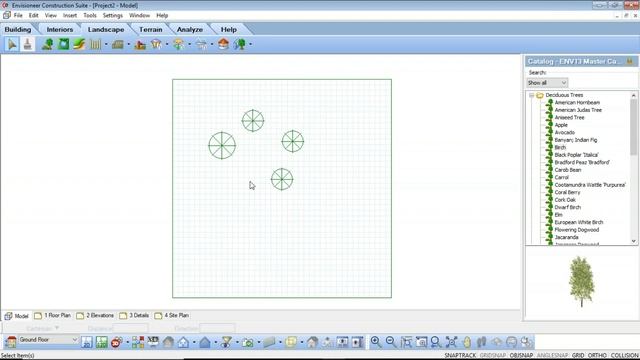640x360 pixels.
Task: Open dropdown arrow beside 3D view icon
Action: [127, 342]
